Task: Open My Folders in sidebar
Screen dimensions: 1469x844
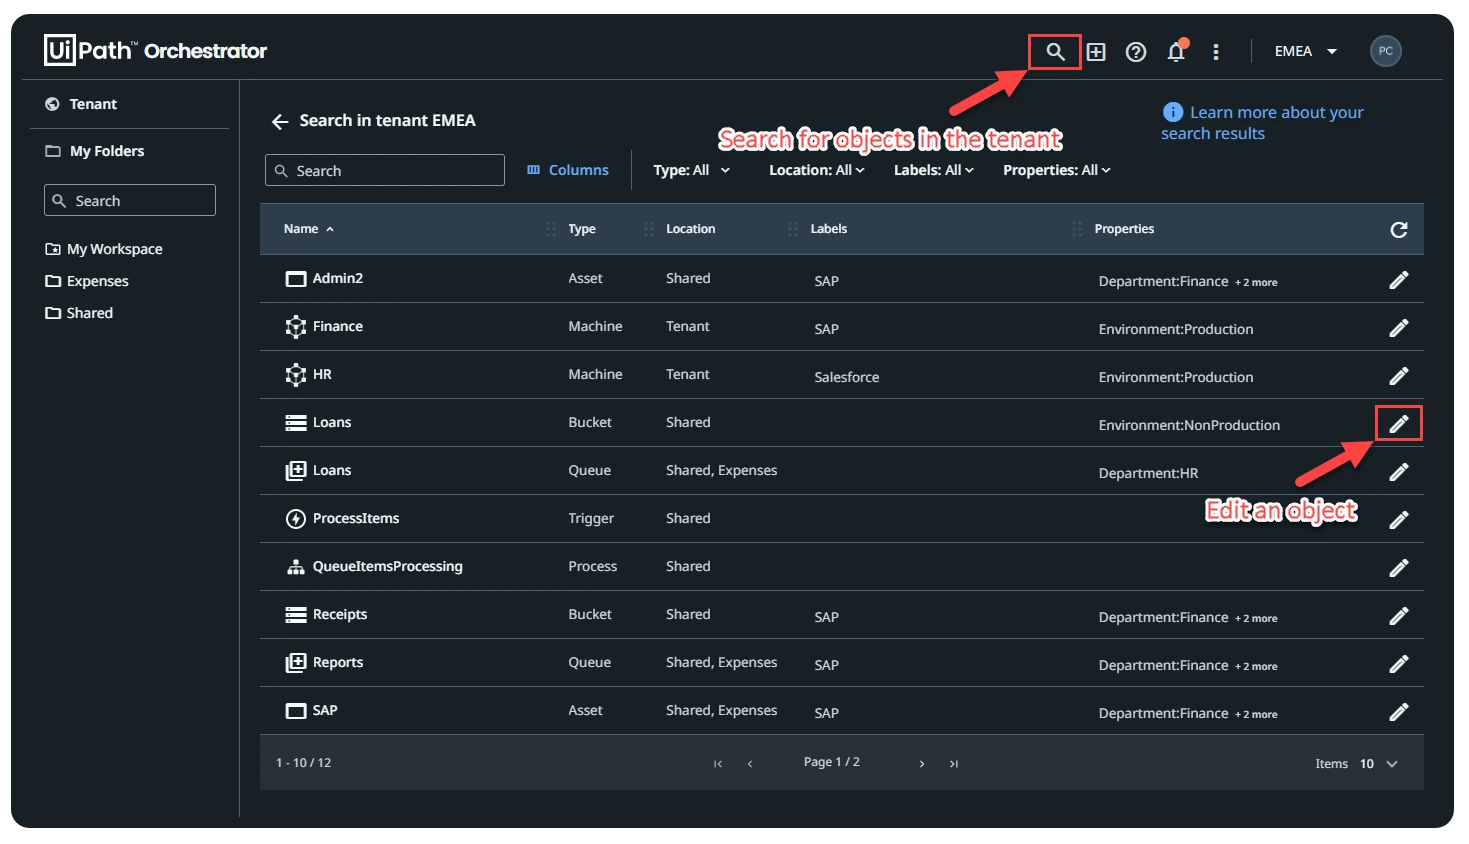Action: [95, 151]
